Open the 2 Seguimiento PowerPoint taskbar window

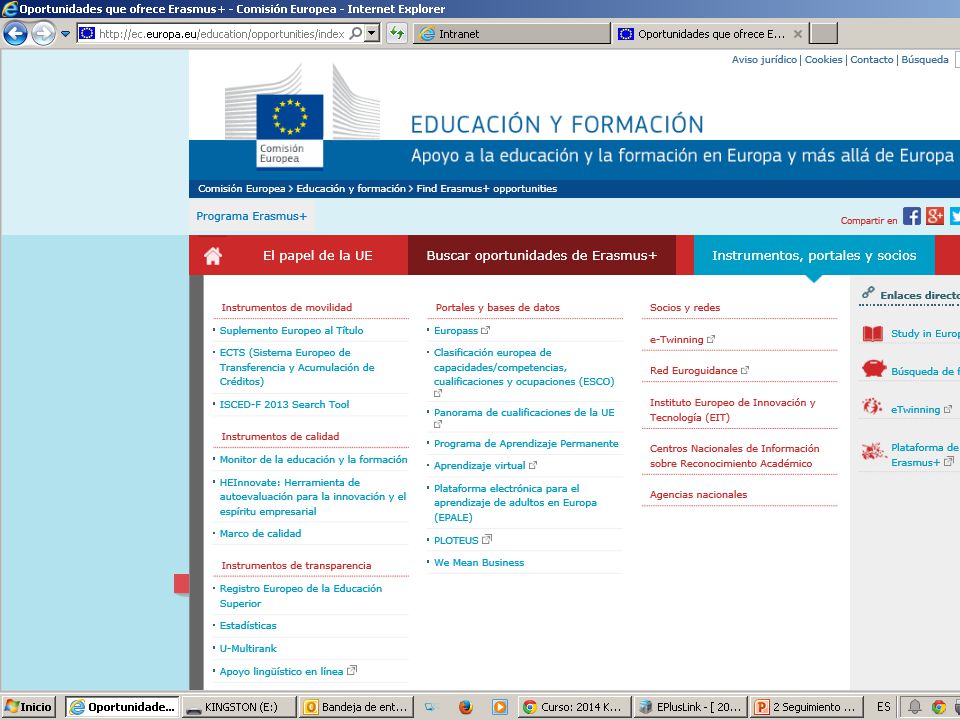806,707
